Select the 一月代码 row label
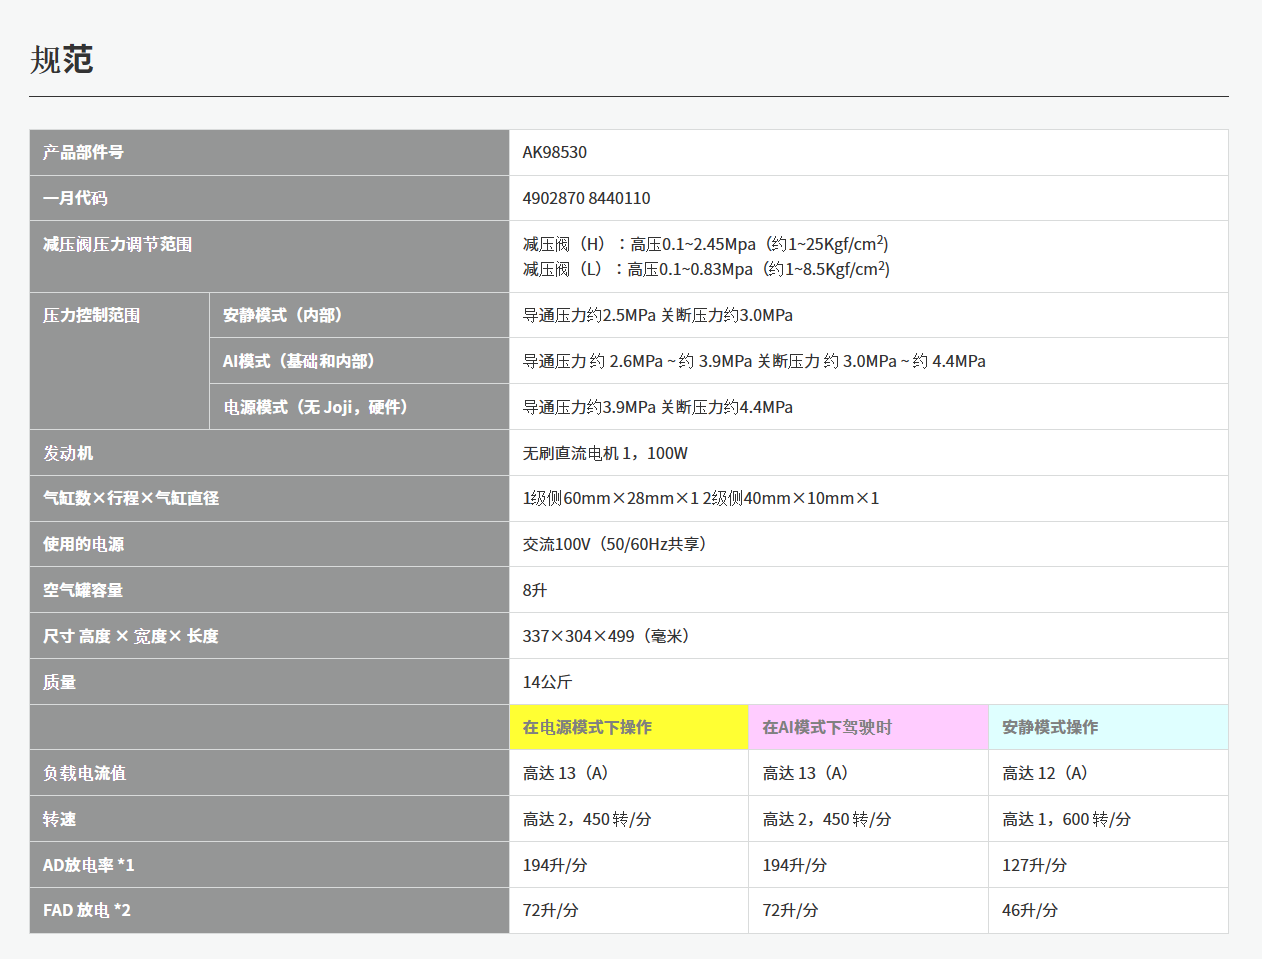Screen dimensions: 1262x959 (269, 198)
